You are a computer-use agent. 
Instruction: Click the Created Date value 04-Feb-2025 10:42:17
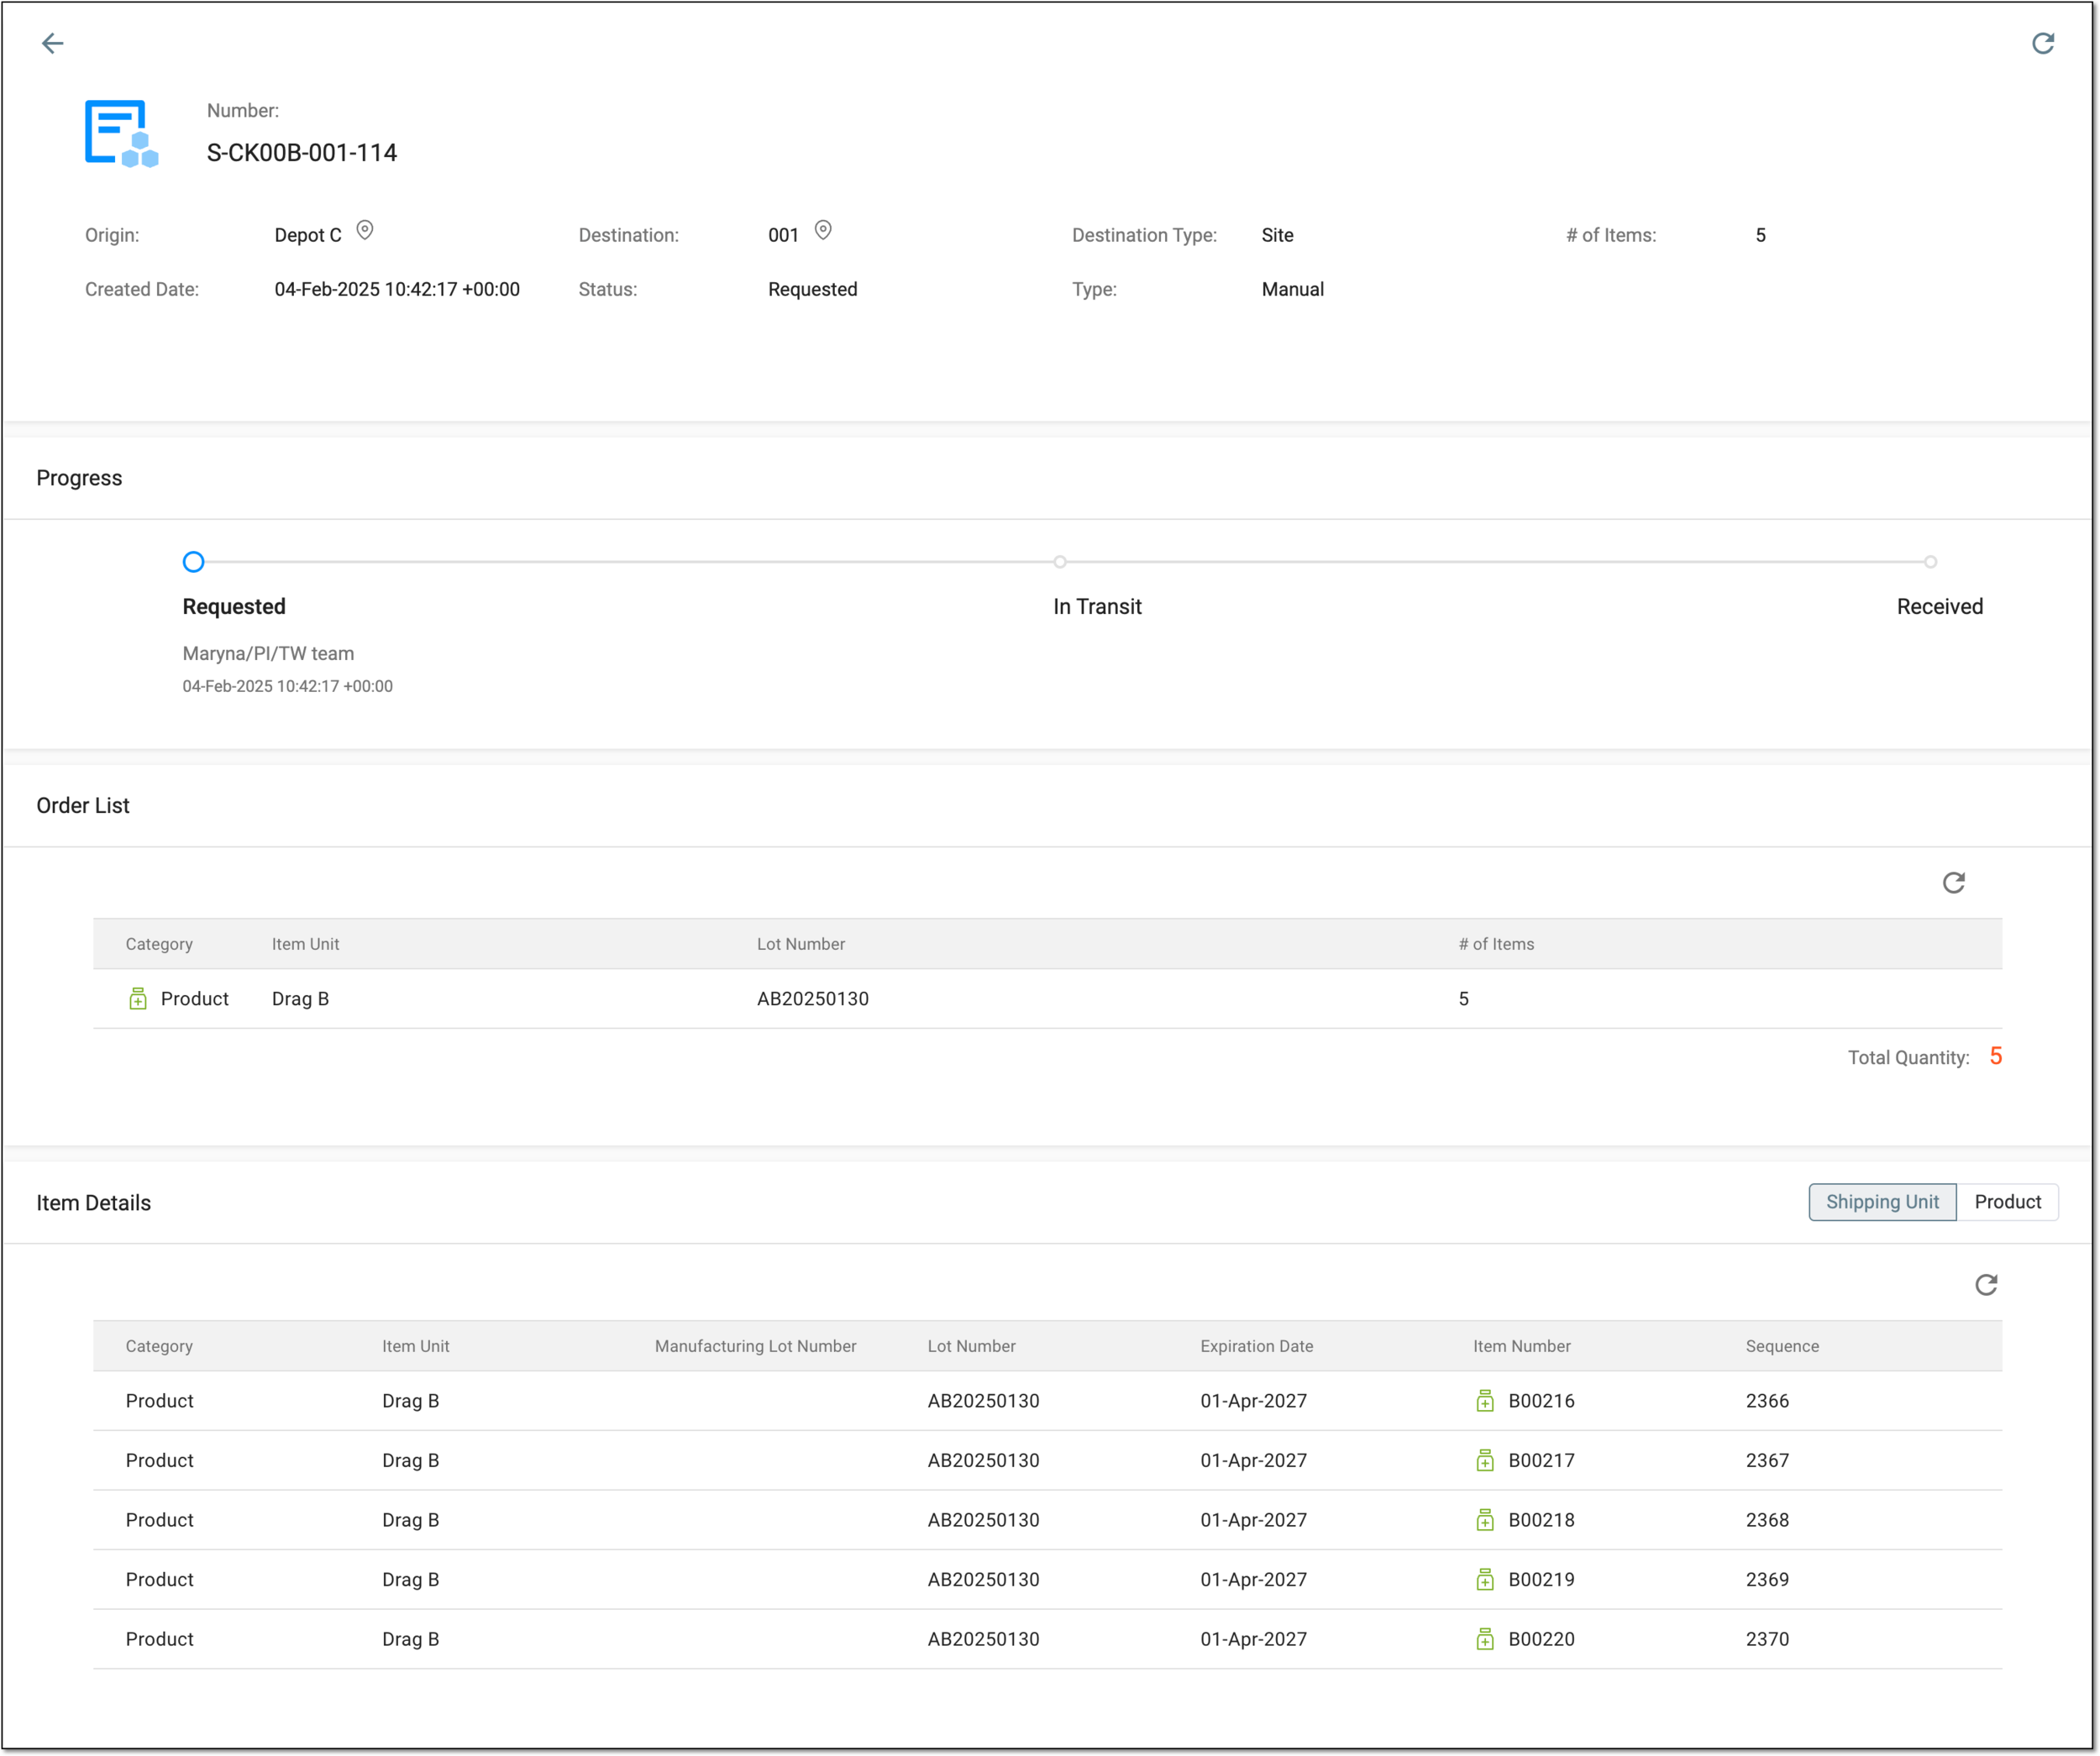tap(397, 290)
